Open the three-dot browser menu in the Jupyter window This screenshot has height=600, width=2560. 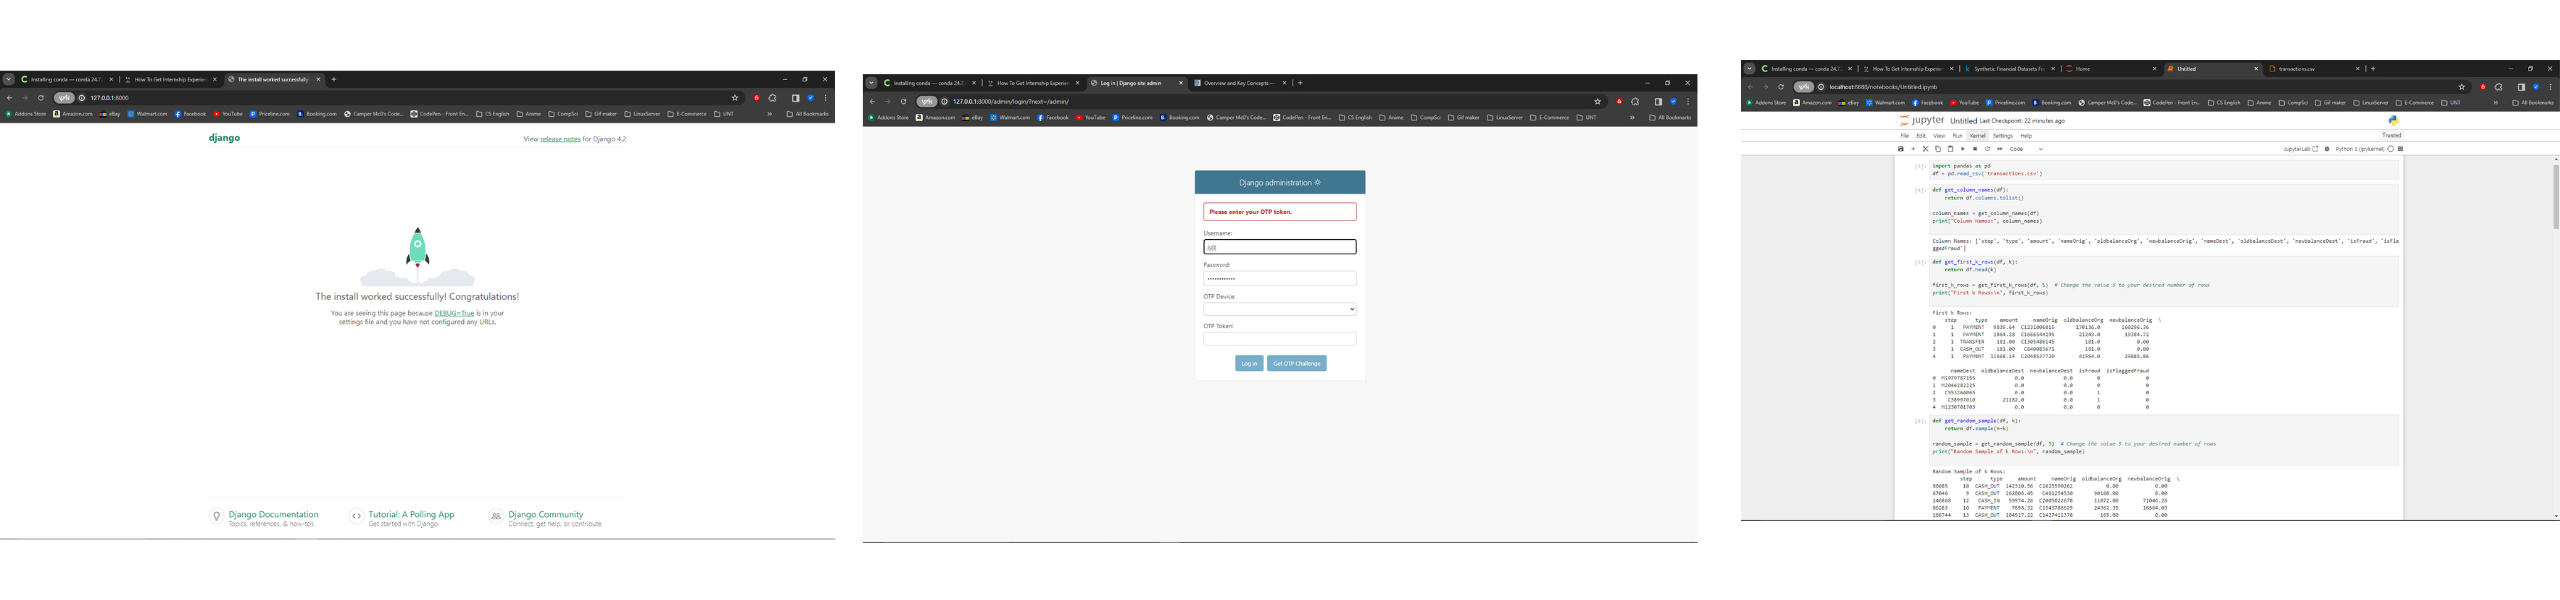click(2550, 87)
